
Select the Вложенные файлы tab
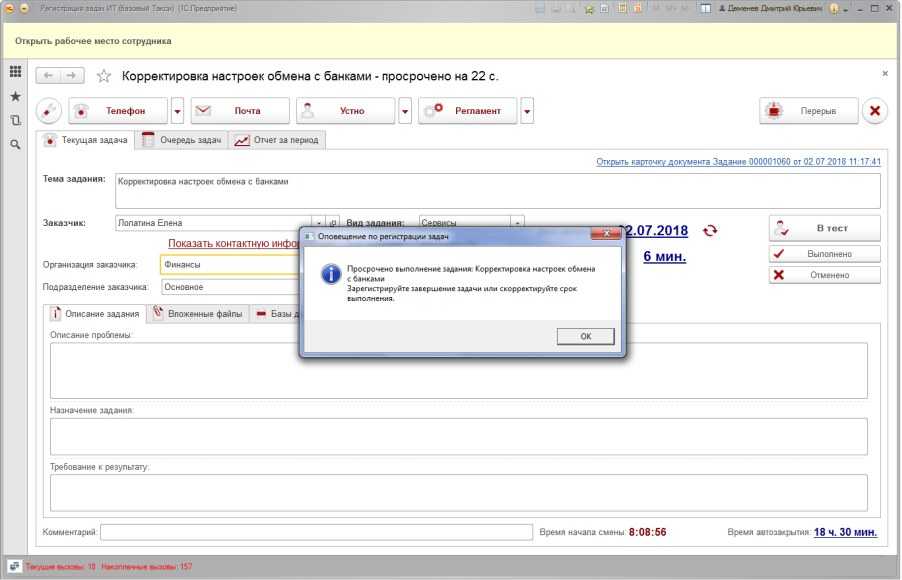pyautogui.click(x=198, y=314)
